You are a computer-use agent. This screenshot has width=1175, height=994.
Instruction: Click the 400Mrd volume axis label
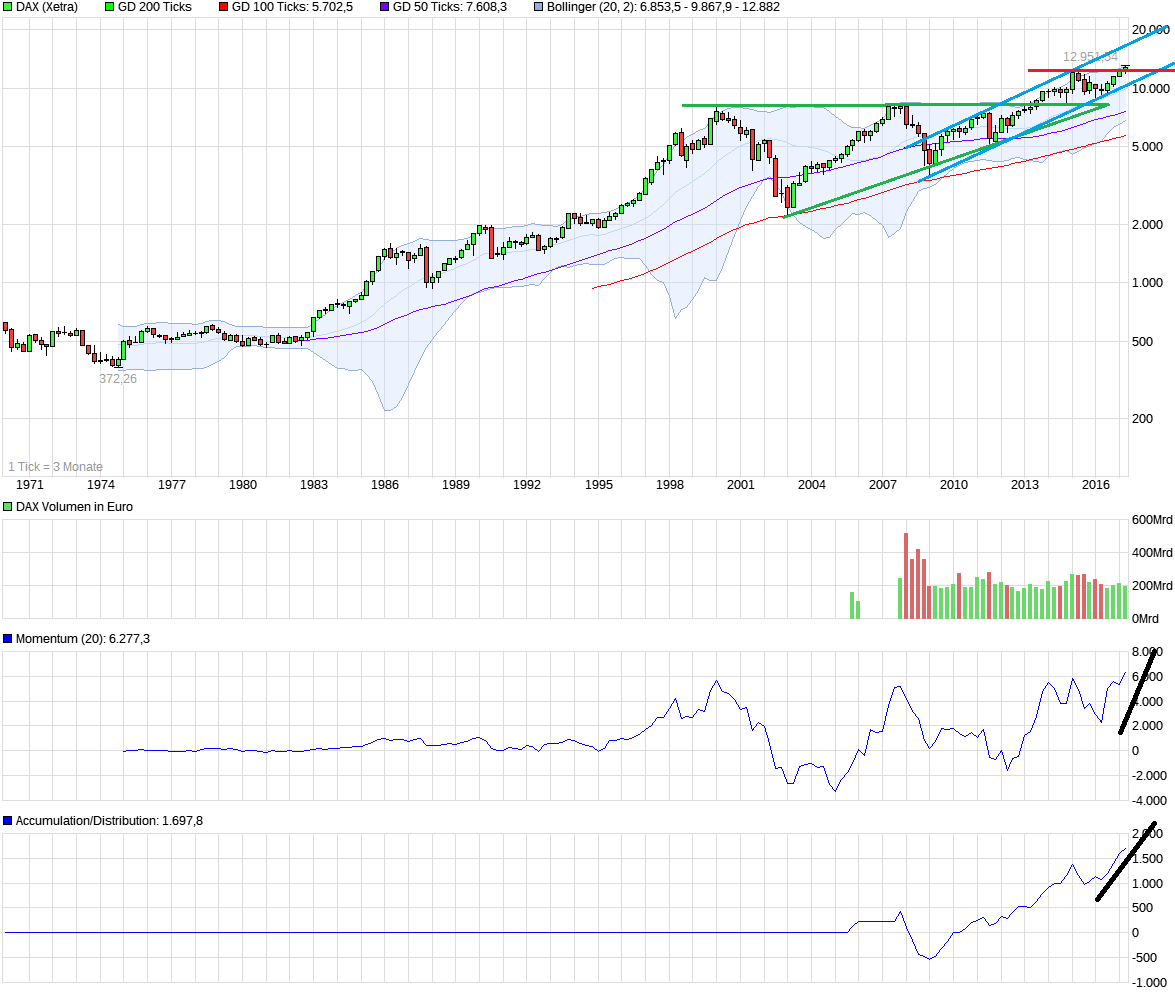click(1152, 552)
